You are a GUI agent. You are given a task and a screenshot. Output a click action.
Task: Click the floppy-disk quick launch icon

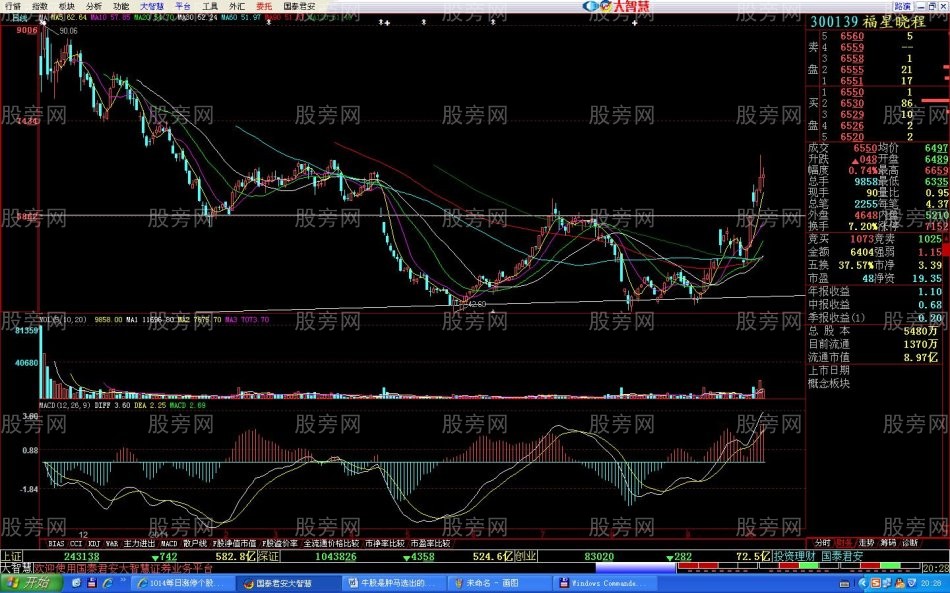click(92, 583)
